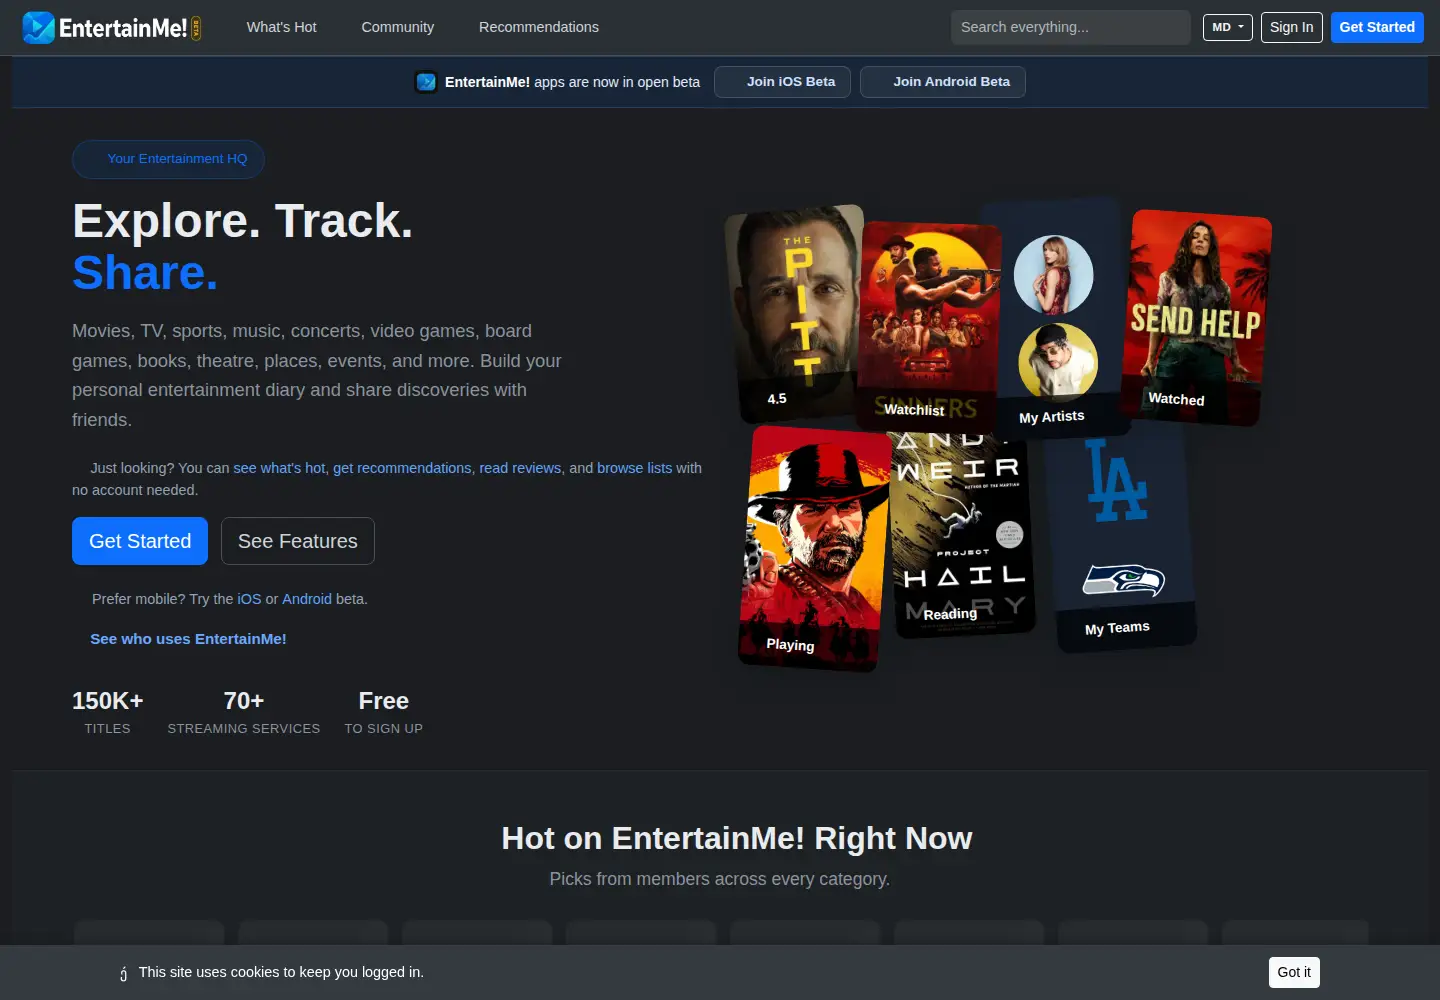
Task: Click Join iOS Beta button
Action: [x=782, y=82]
